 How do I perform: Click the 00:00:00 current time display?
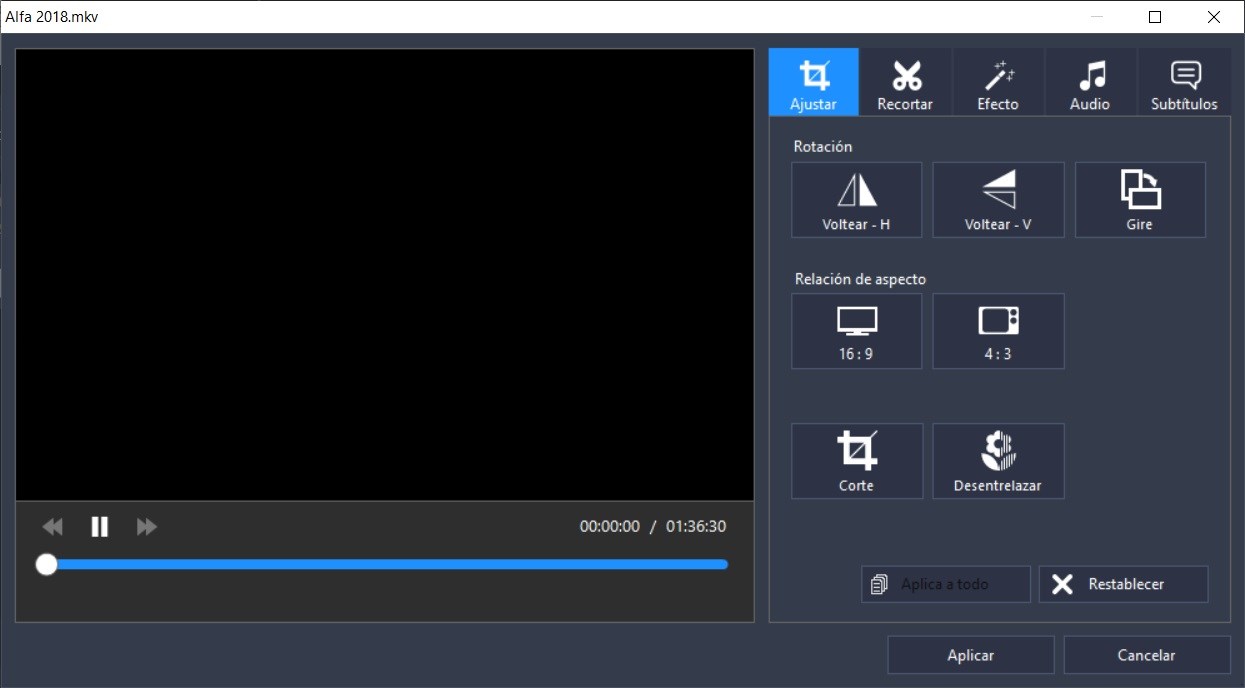click(609, 527)
